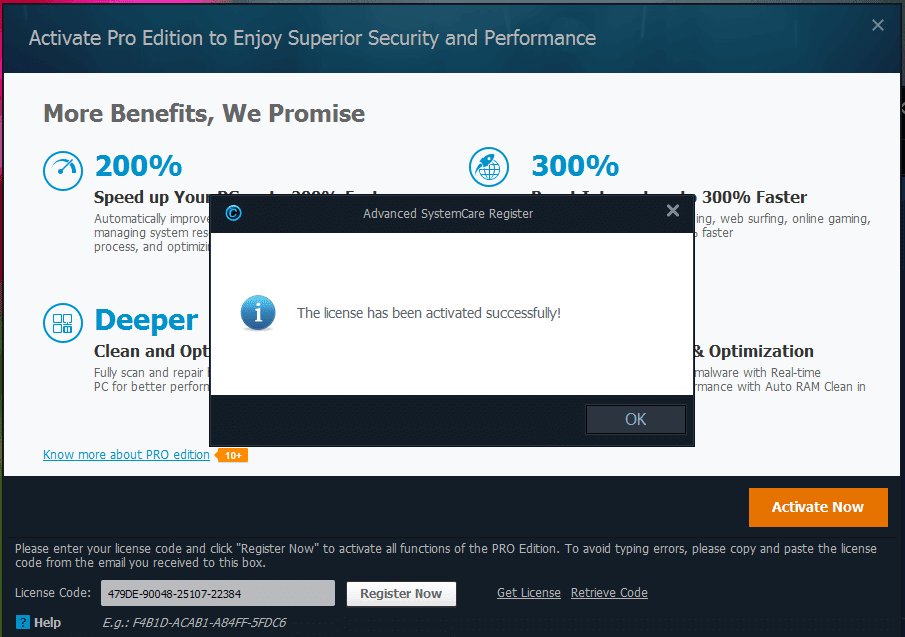
Task: Click the 200% heading text
Action: 139,166
